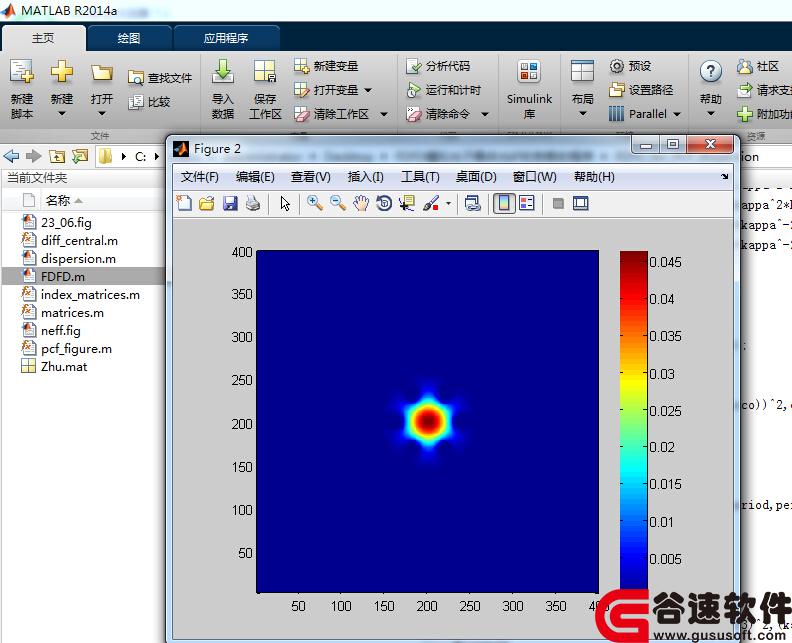Click Show Plot Tools and dock icon
The height and width of the screenshot is (643, 792).
coord(580,204)
